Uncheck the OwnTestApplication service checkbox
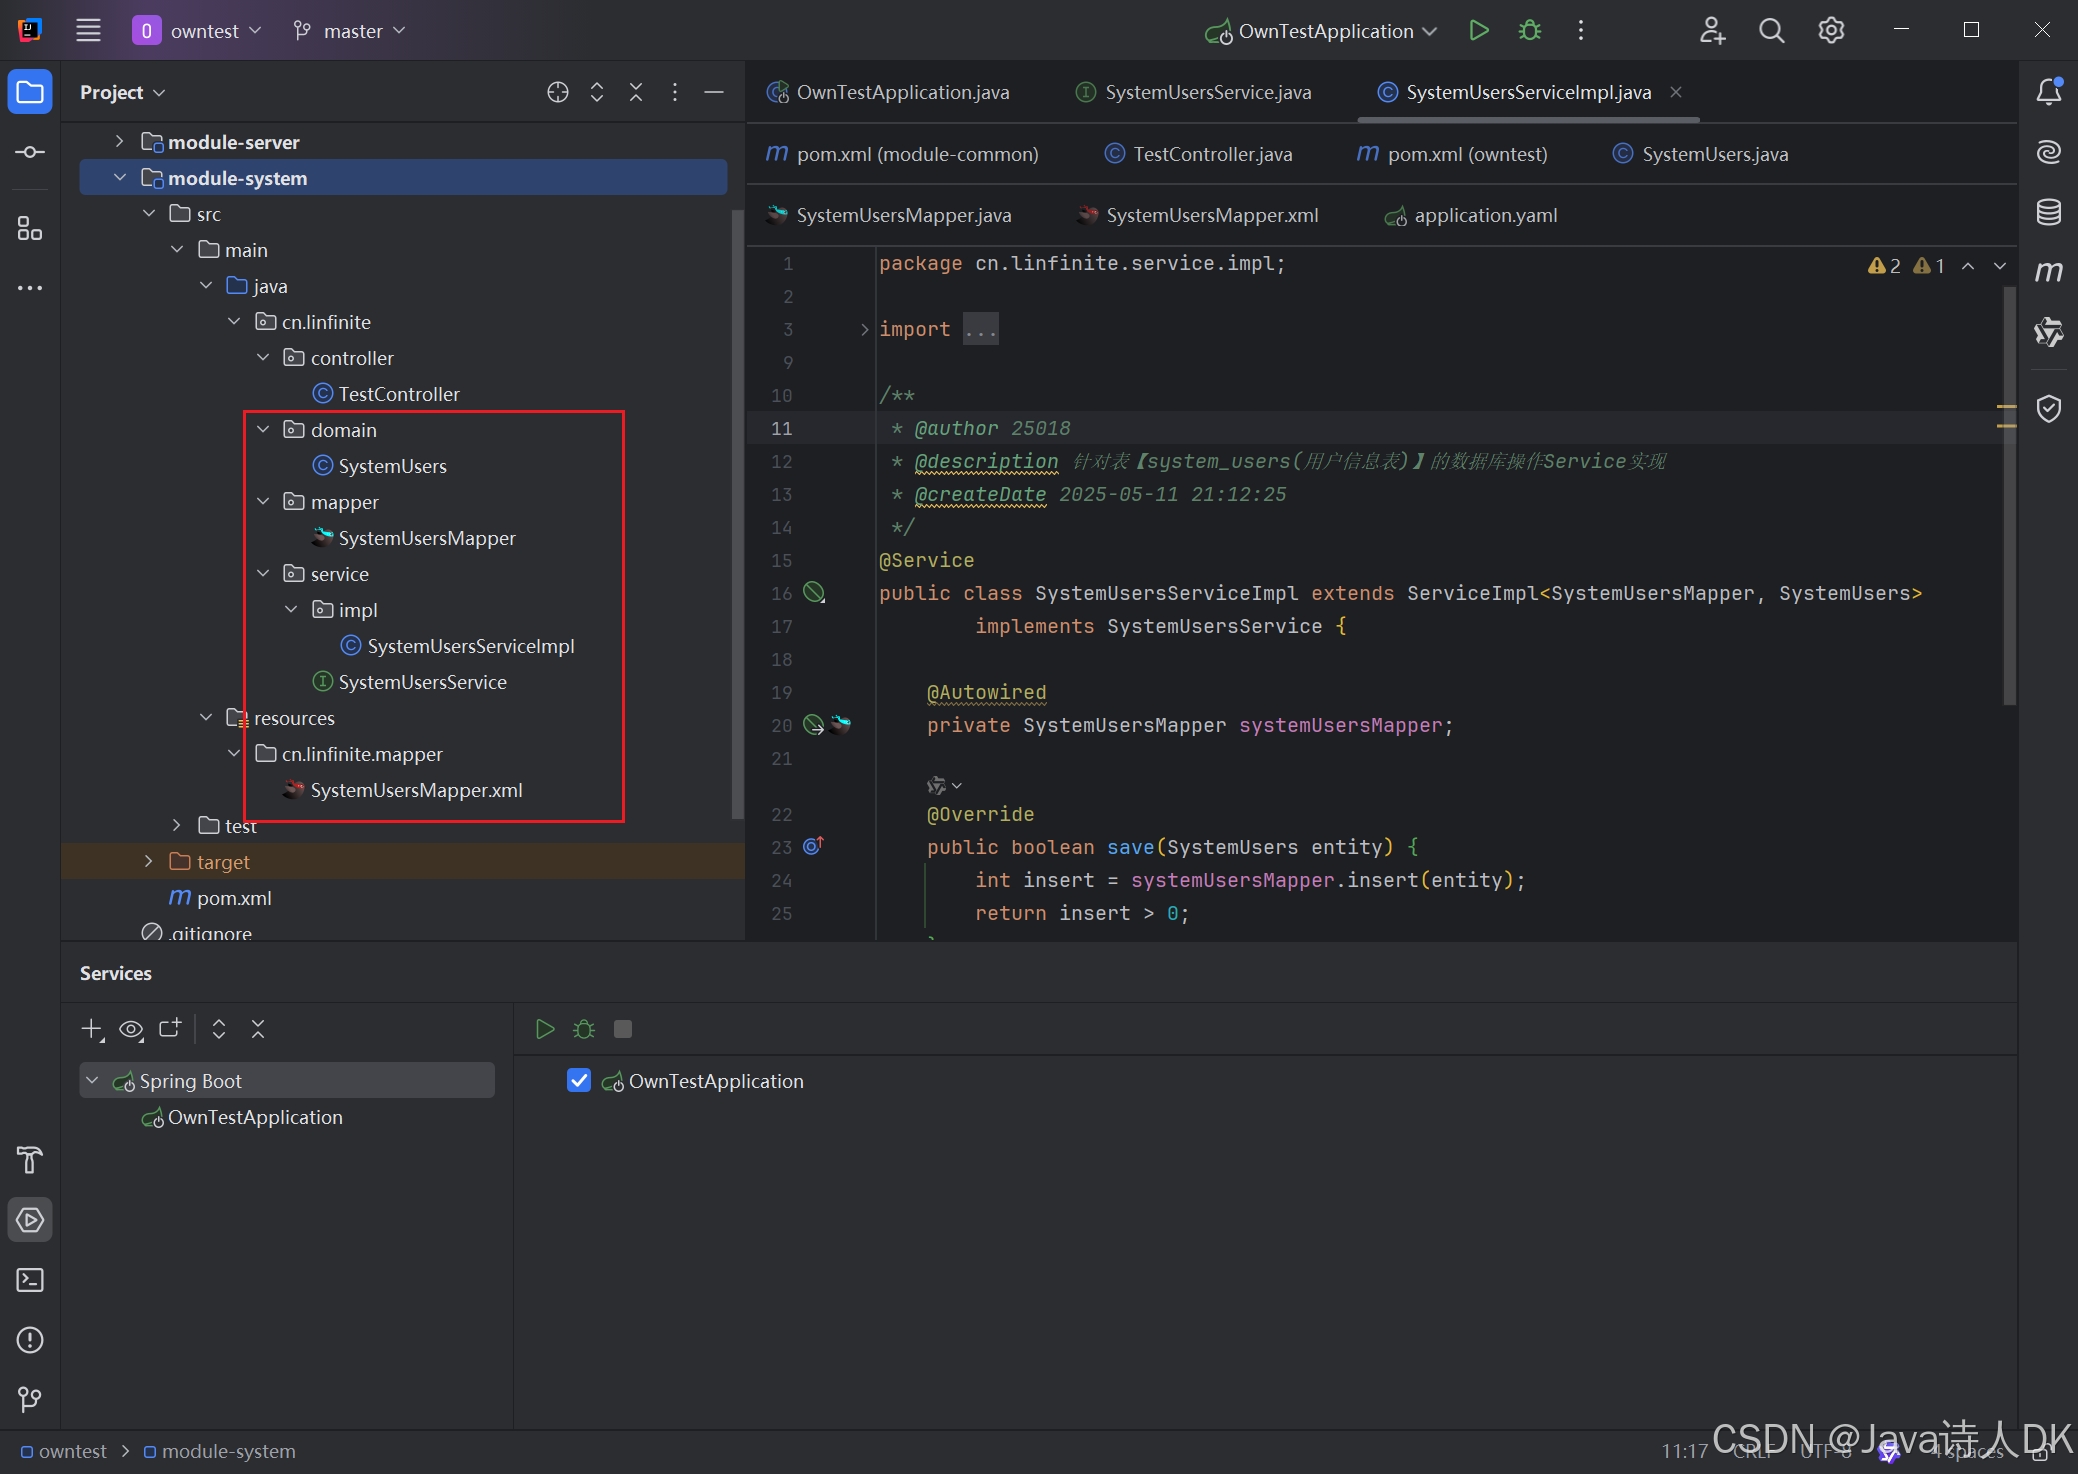The height and width of the screenshot is (1474, 2078). coord(580,1080)
